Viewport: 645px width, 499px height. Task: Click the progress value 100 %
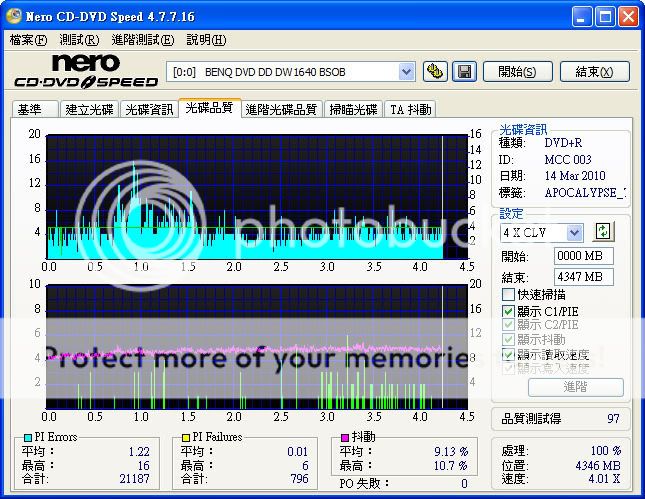pos(606,451)
